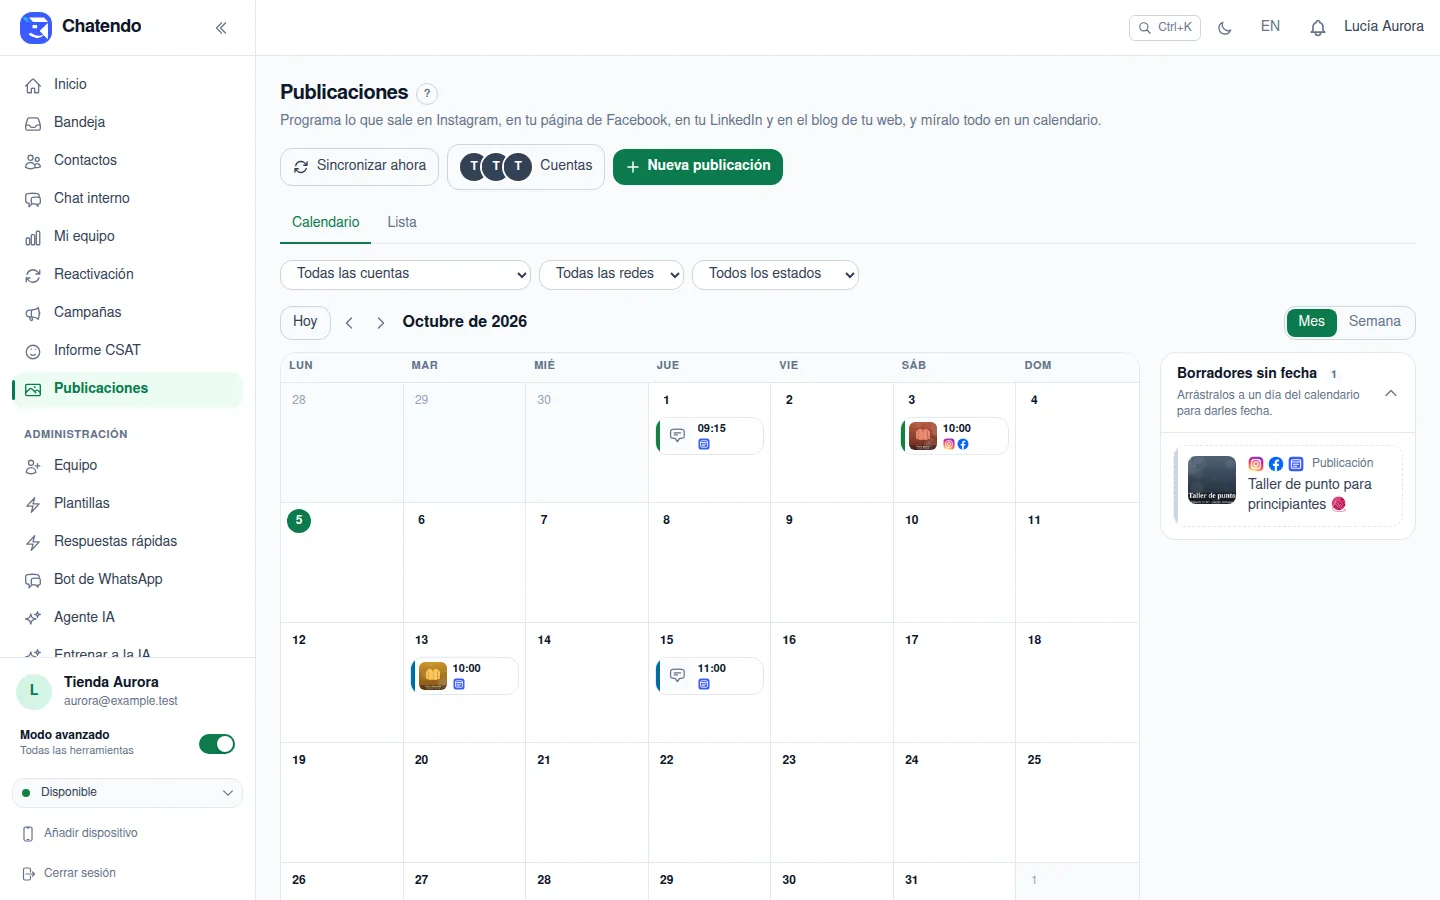Open Todas las cuentas dropdown

[405, 274]
